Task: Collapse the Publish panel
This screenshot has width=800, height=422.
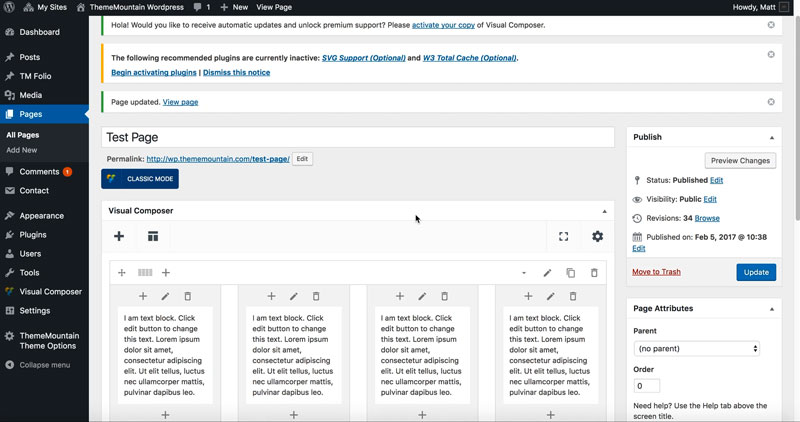Action: pos(772,138)
